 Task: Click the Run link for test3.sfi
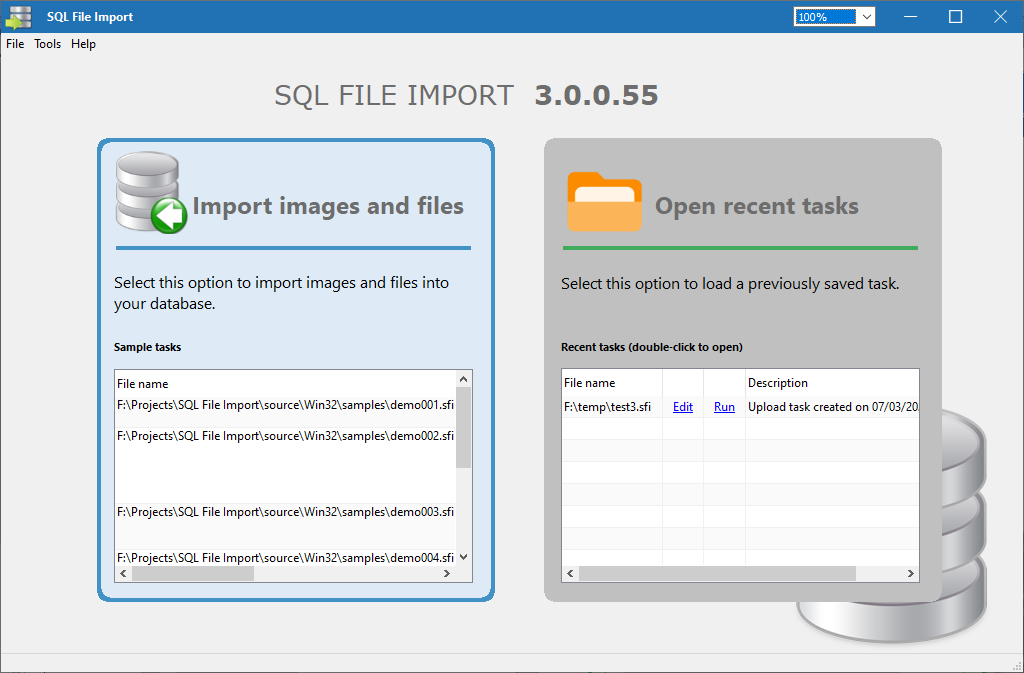724,407
